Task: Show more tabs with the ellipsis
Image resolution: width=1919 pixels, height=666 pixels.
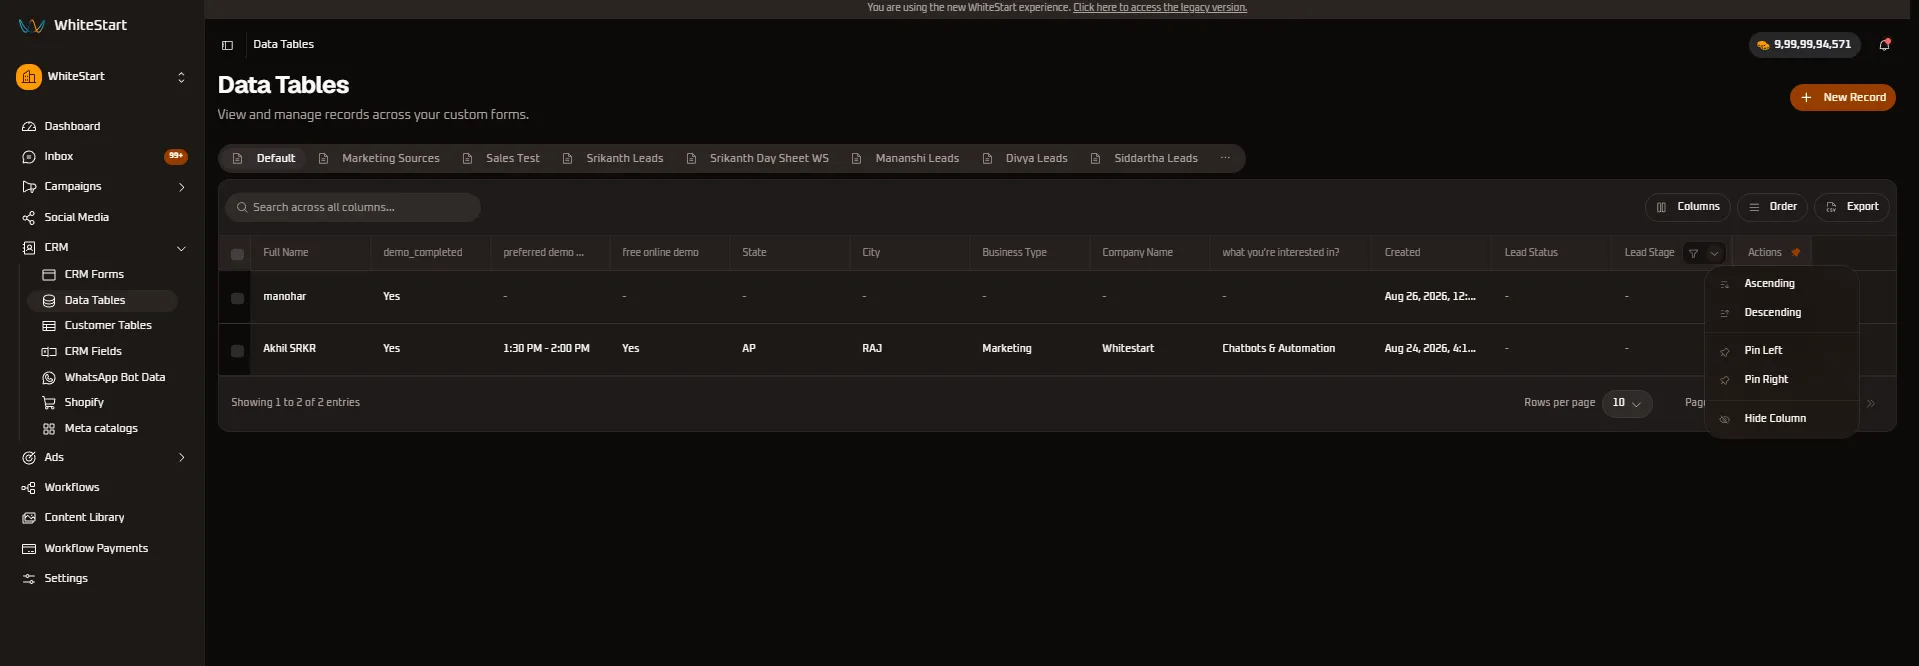Action: coord(1225,158)
